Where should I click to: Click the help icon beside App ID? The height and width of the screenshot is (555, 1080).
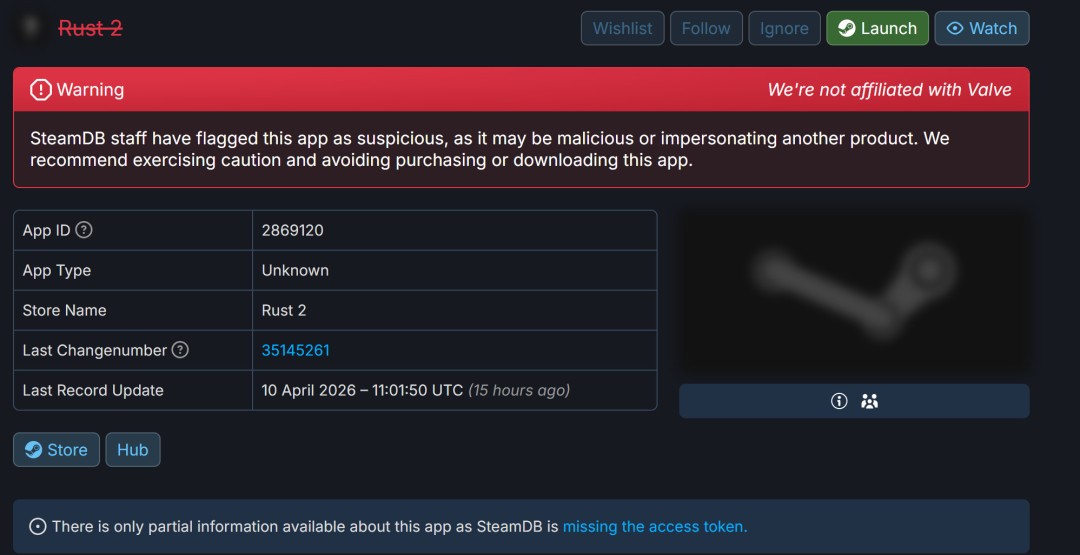tap(84, 230)
